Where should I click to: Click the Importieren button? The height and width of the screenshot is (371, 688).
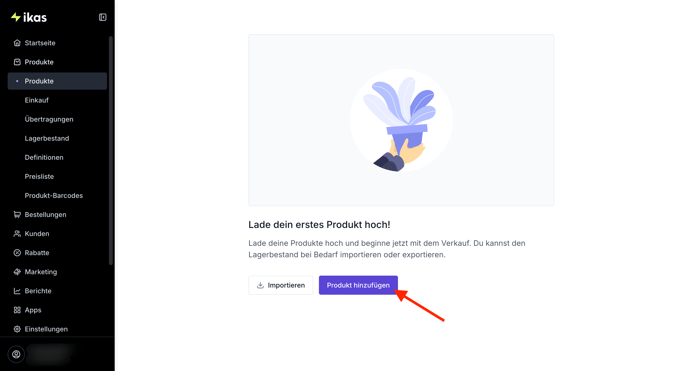tap(280, 285)
